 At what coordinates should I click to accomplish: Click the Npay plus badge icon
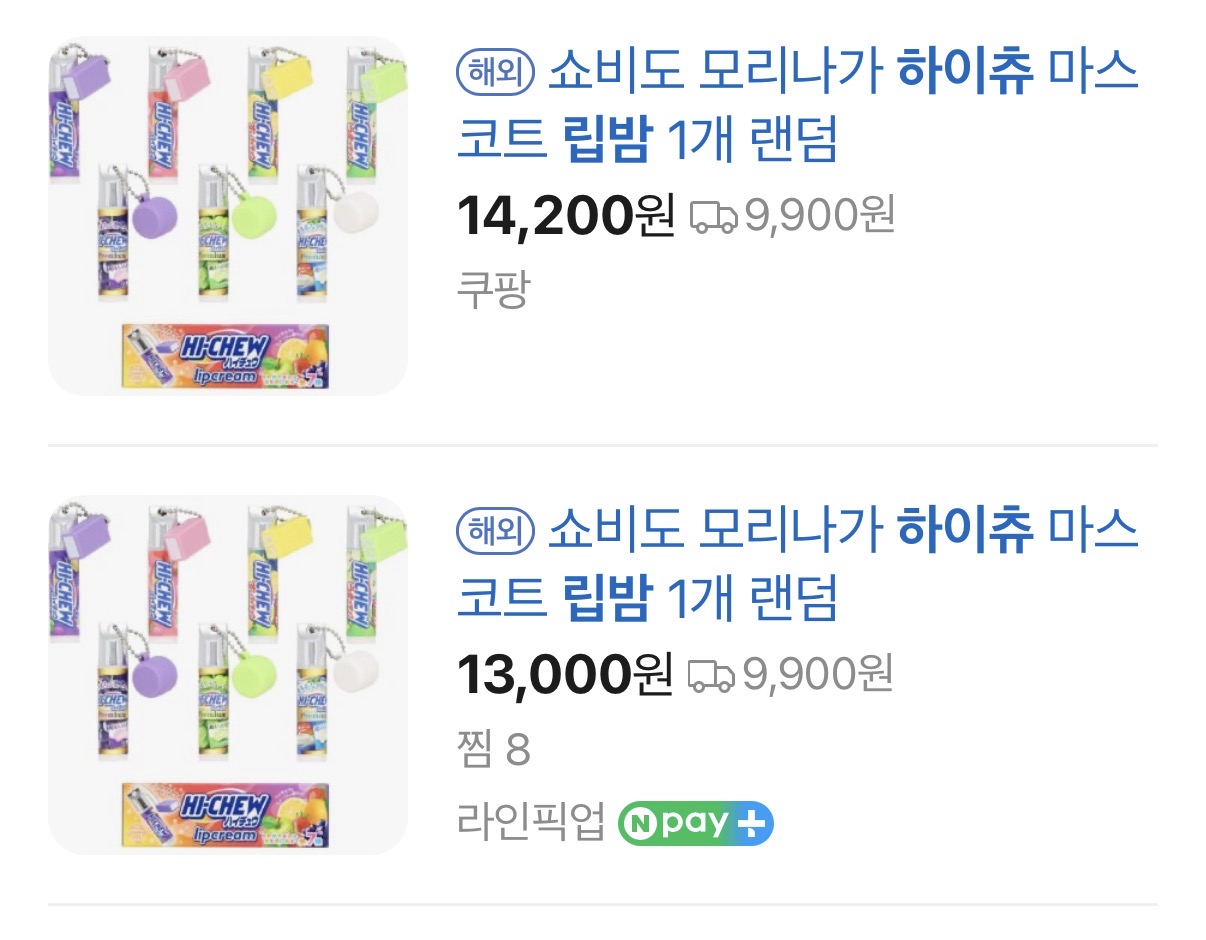pos(695,823)
